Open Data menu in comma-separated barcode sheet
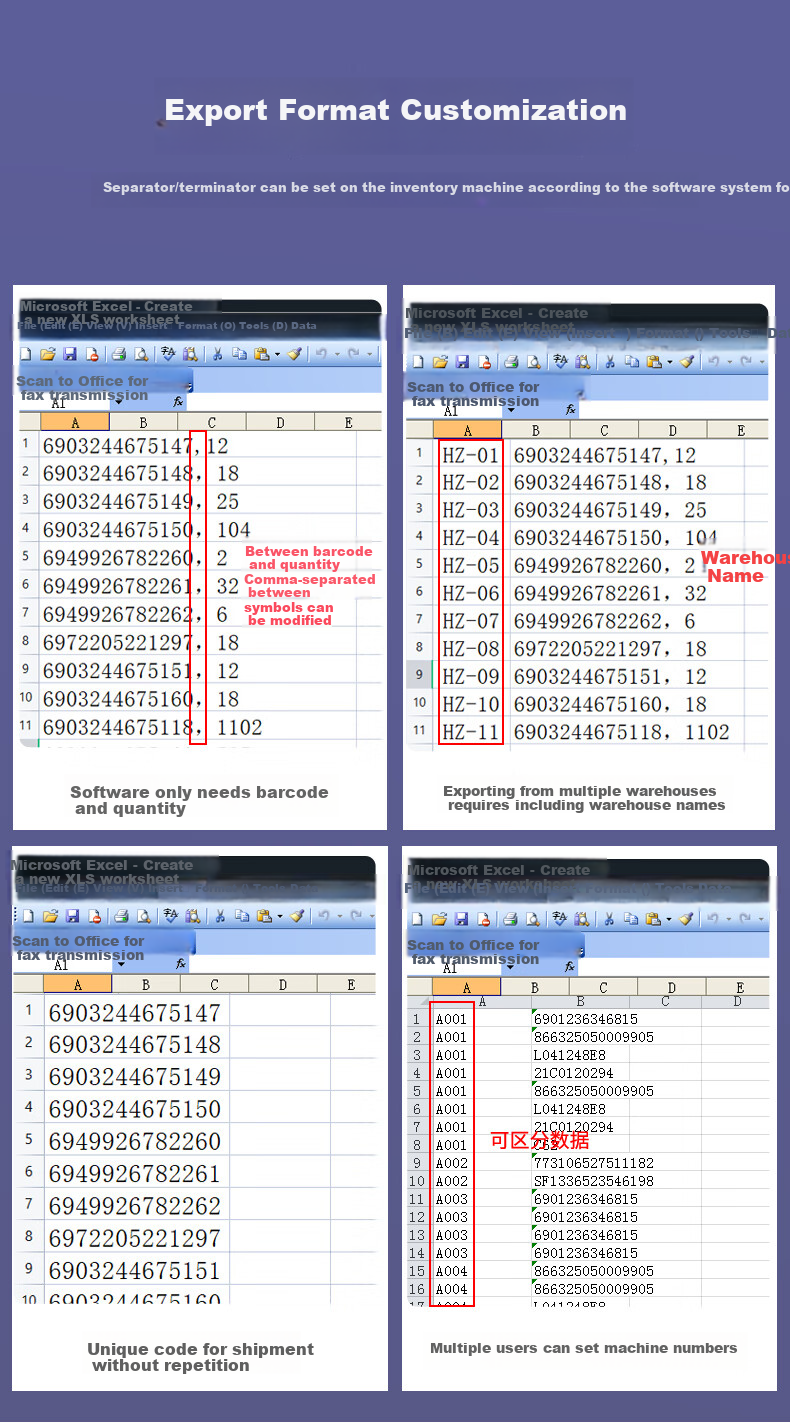Image resolution: width=790 pixels, height=1426 pixels. [x=303, y=325]
